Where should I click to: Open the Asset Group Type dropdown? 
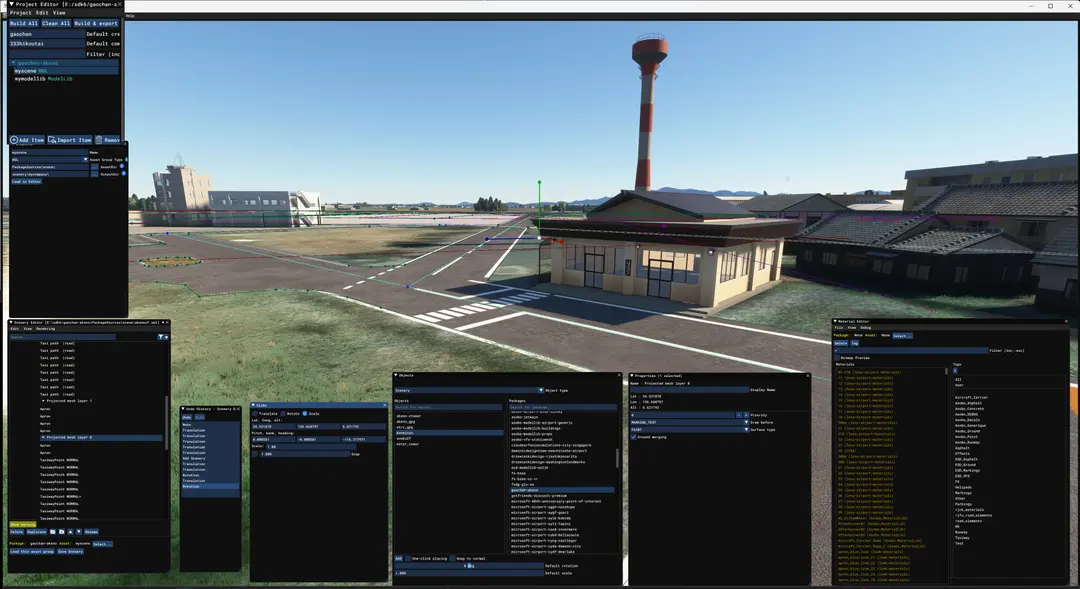pos(50,160)
